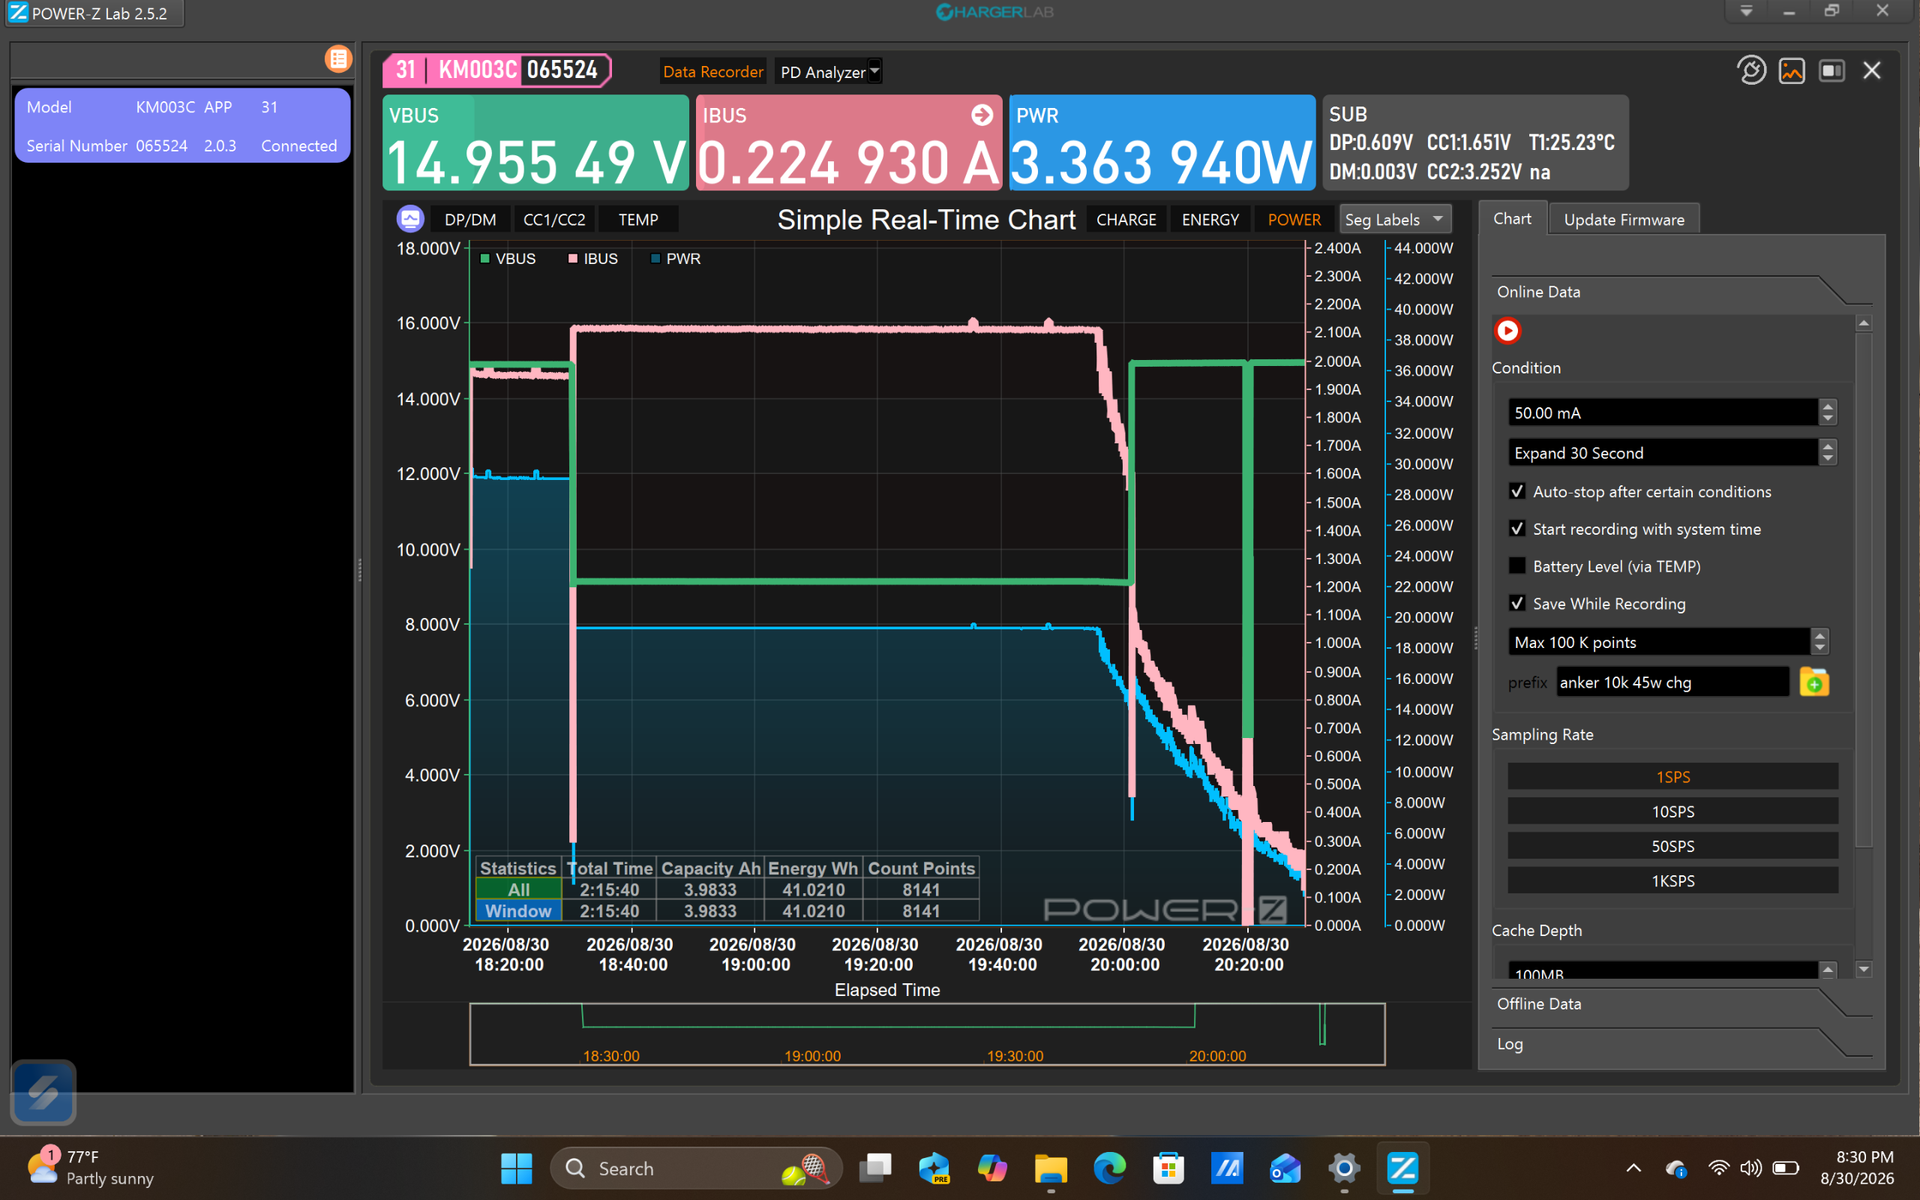Screen dimensions: 1920x1200
Task: Click the save chart image icon
Action: click(1792, 71)
